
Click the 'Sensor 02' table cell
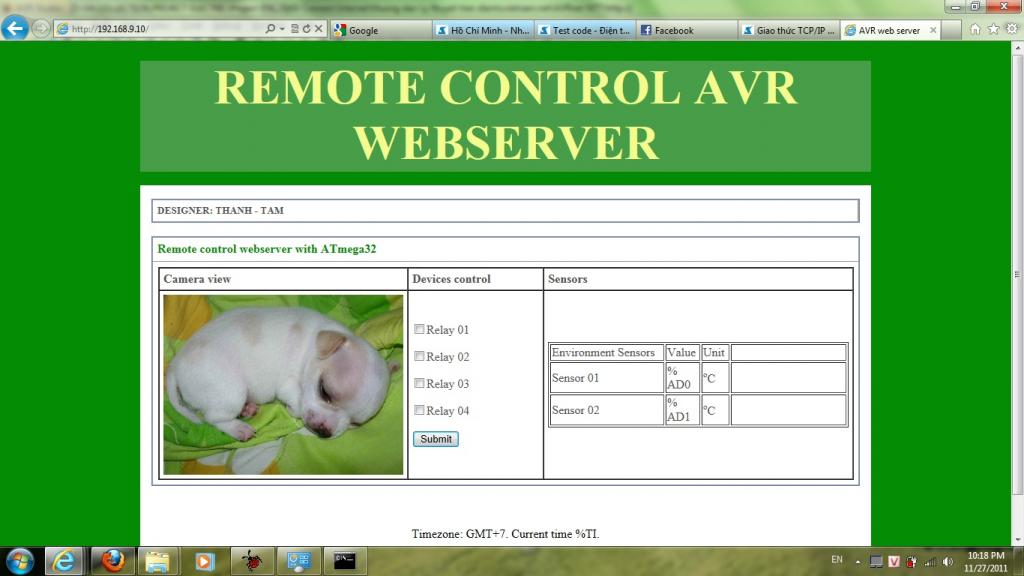pos(607,410)
